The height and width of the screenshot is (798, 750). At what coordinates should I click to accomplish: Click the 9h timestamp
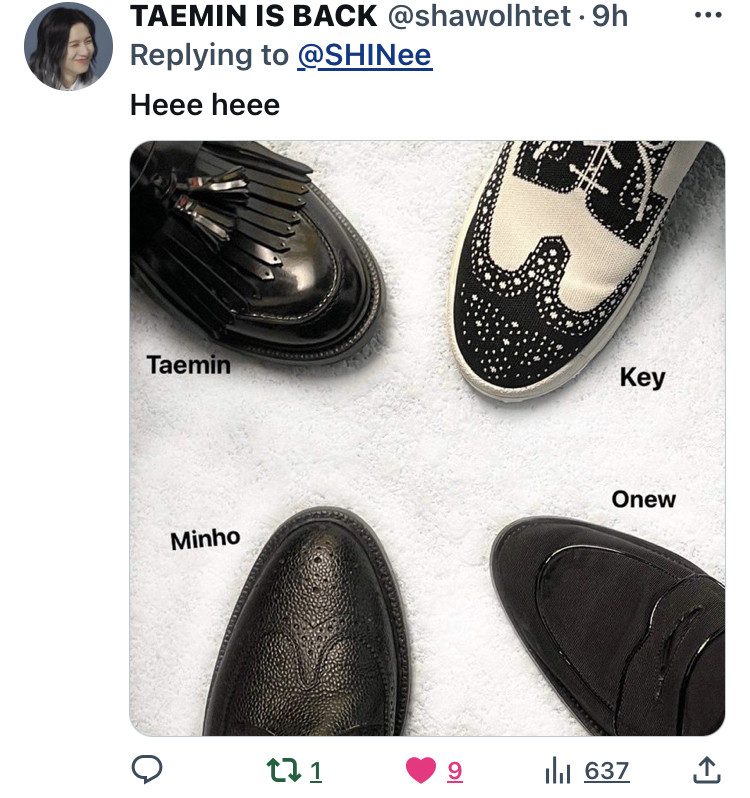(610, 16)
